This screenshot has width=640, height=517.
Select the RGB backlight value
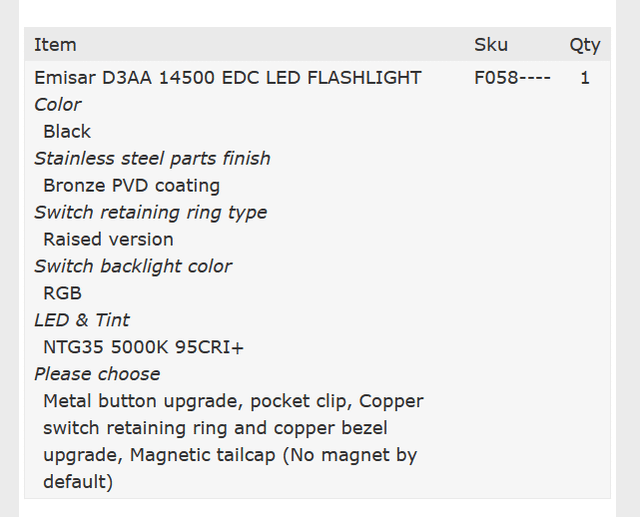[62, 294]
